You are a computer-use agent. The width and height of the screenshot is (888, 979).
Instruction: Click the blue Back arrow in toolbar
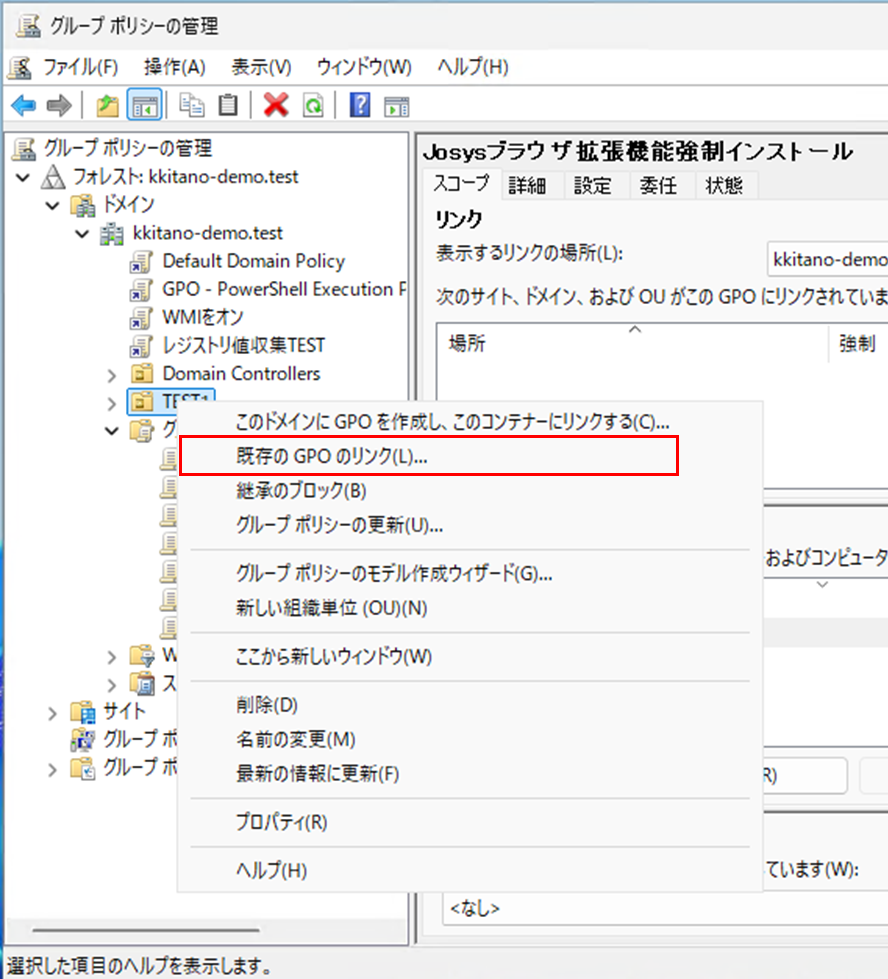click(23, 105)
